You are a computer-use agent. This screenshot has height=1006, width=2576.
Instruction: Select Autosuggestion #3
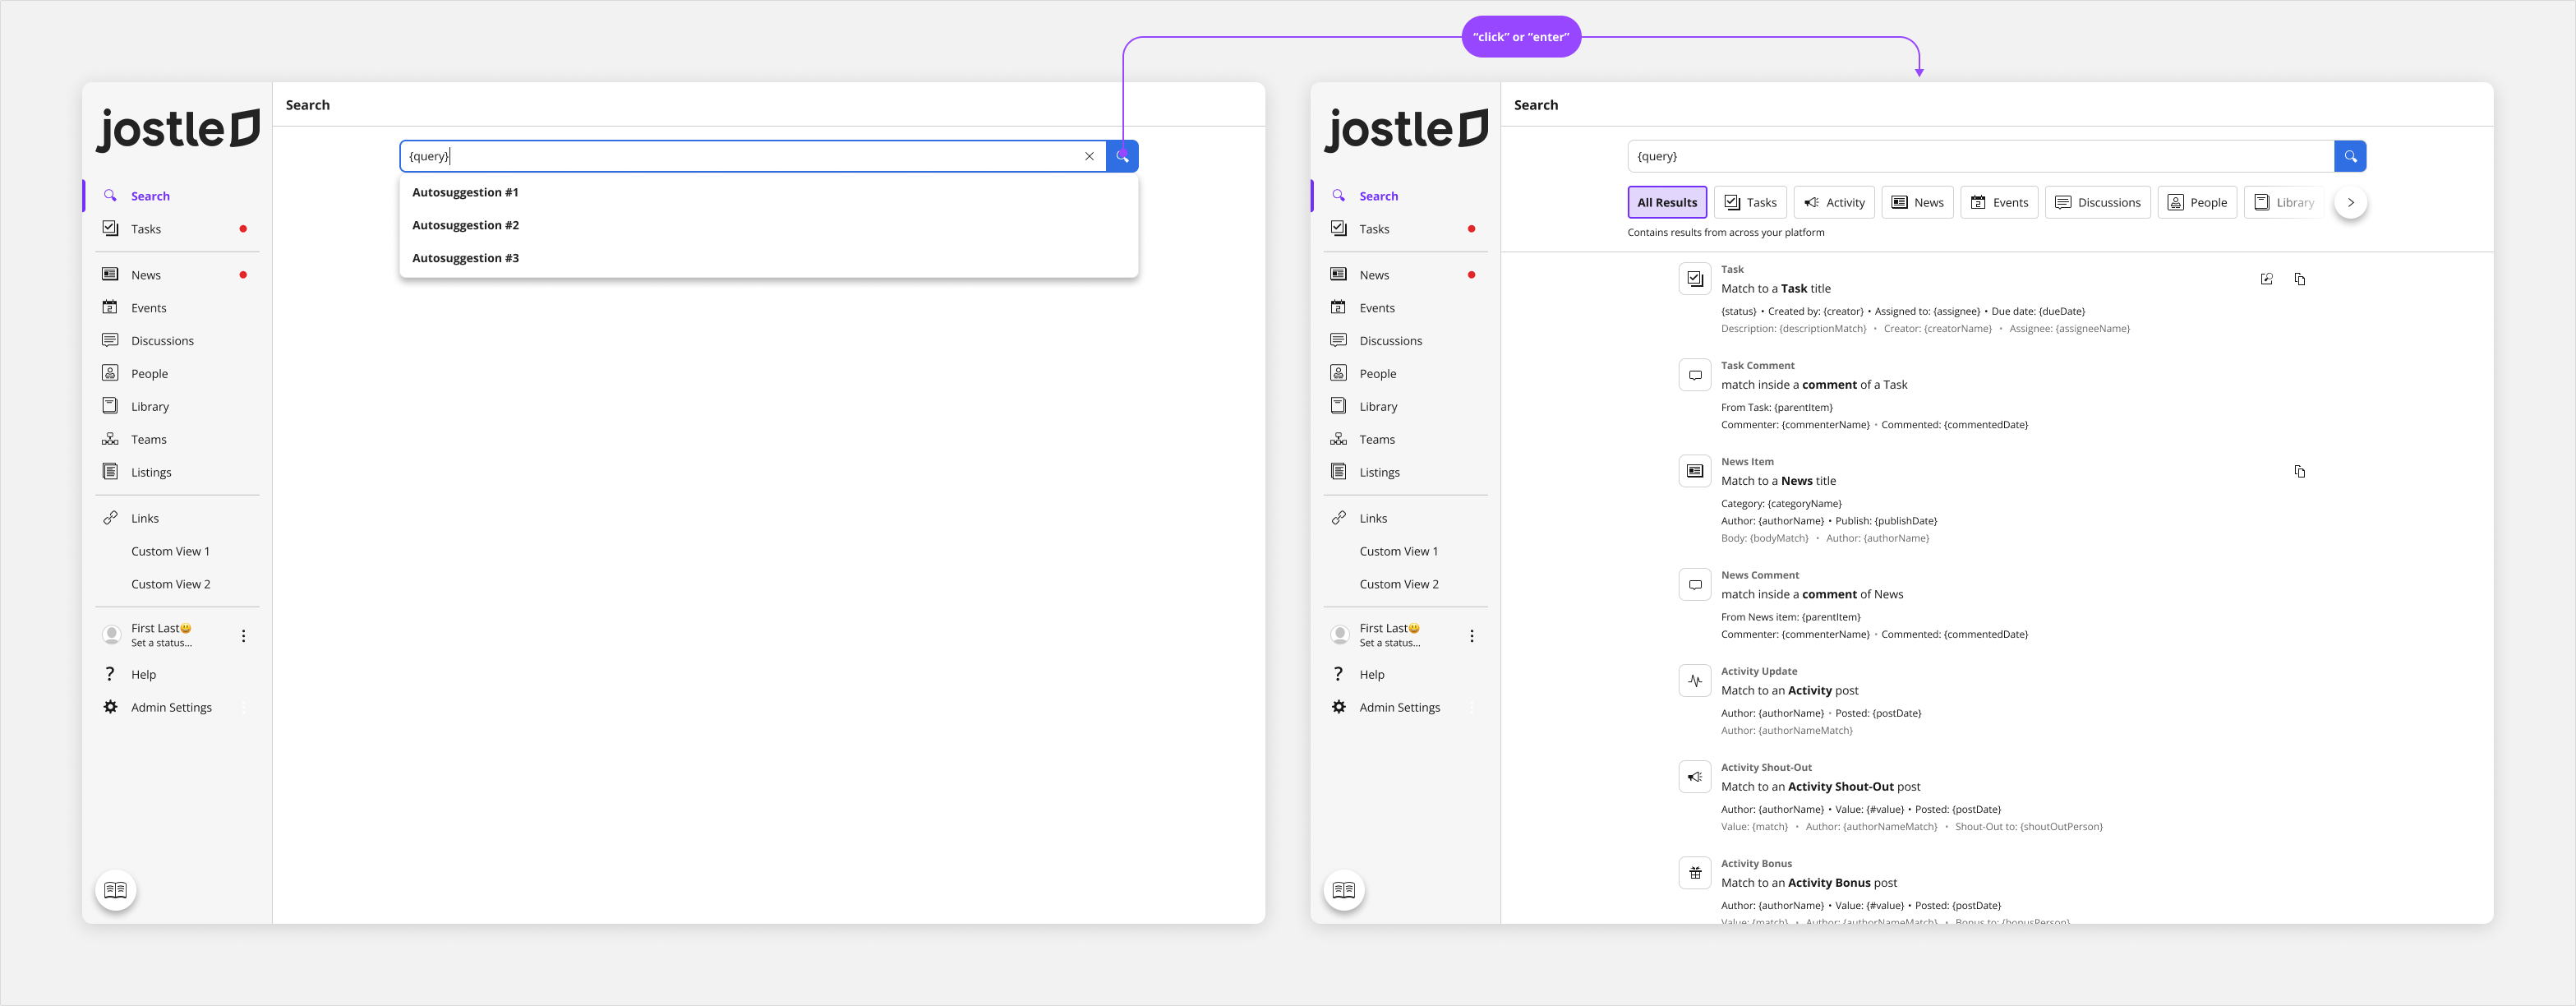tap(768, 258)
